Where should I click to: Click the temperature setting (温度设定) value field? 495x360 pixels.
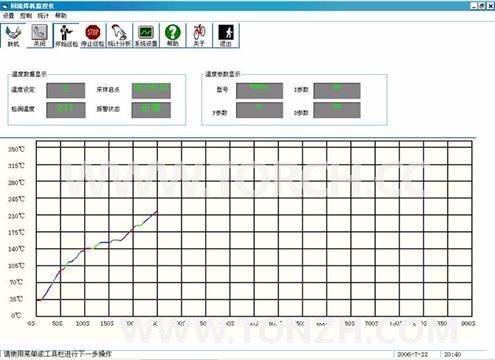[66, 90]
